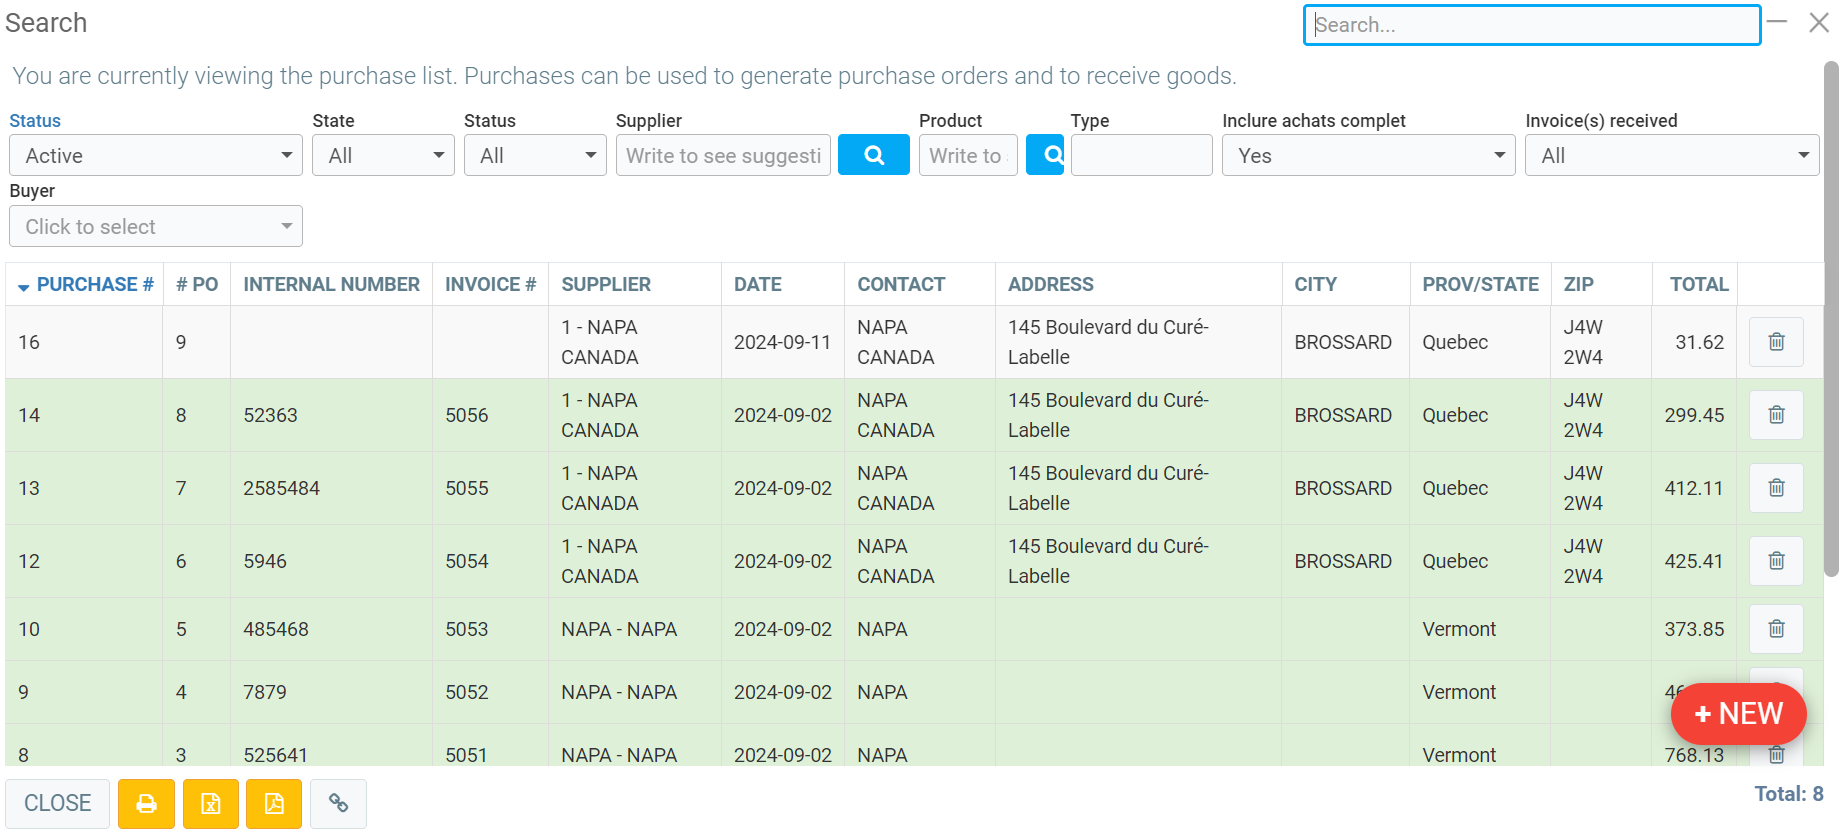Sort by the PURCHASE # column header
1844x834 pixels.
click(94, 285)
